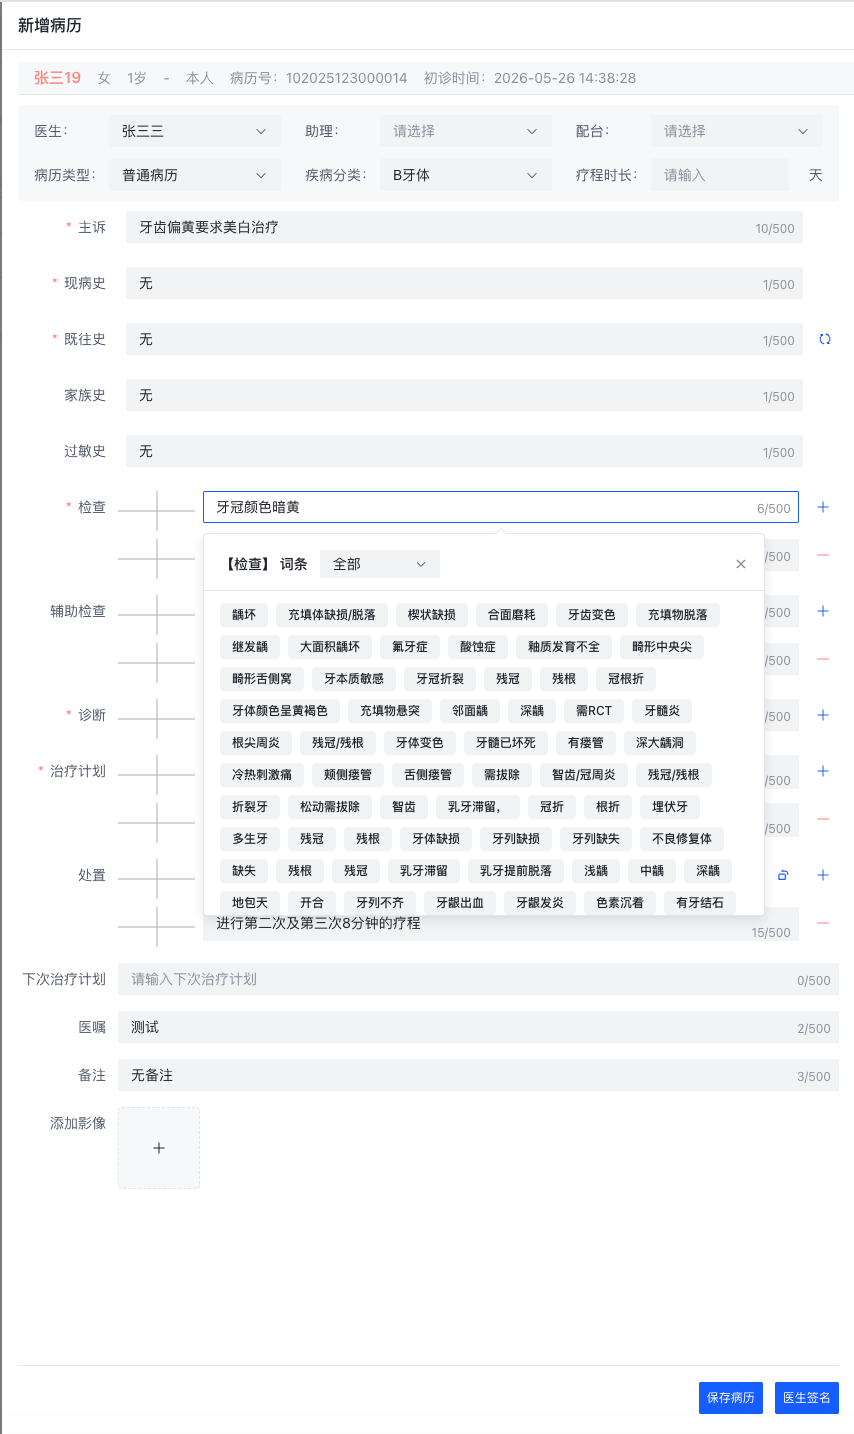
Task: Click the 现病史 text field
Action: pyautogui.click(x=464, y=283)
